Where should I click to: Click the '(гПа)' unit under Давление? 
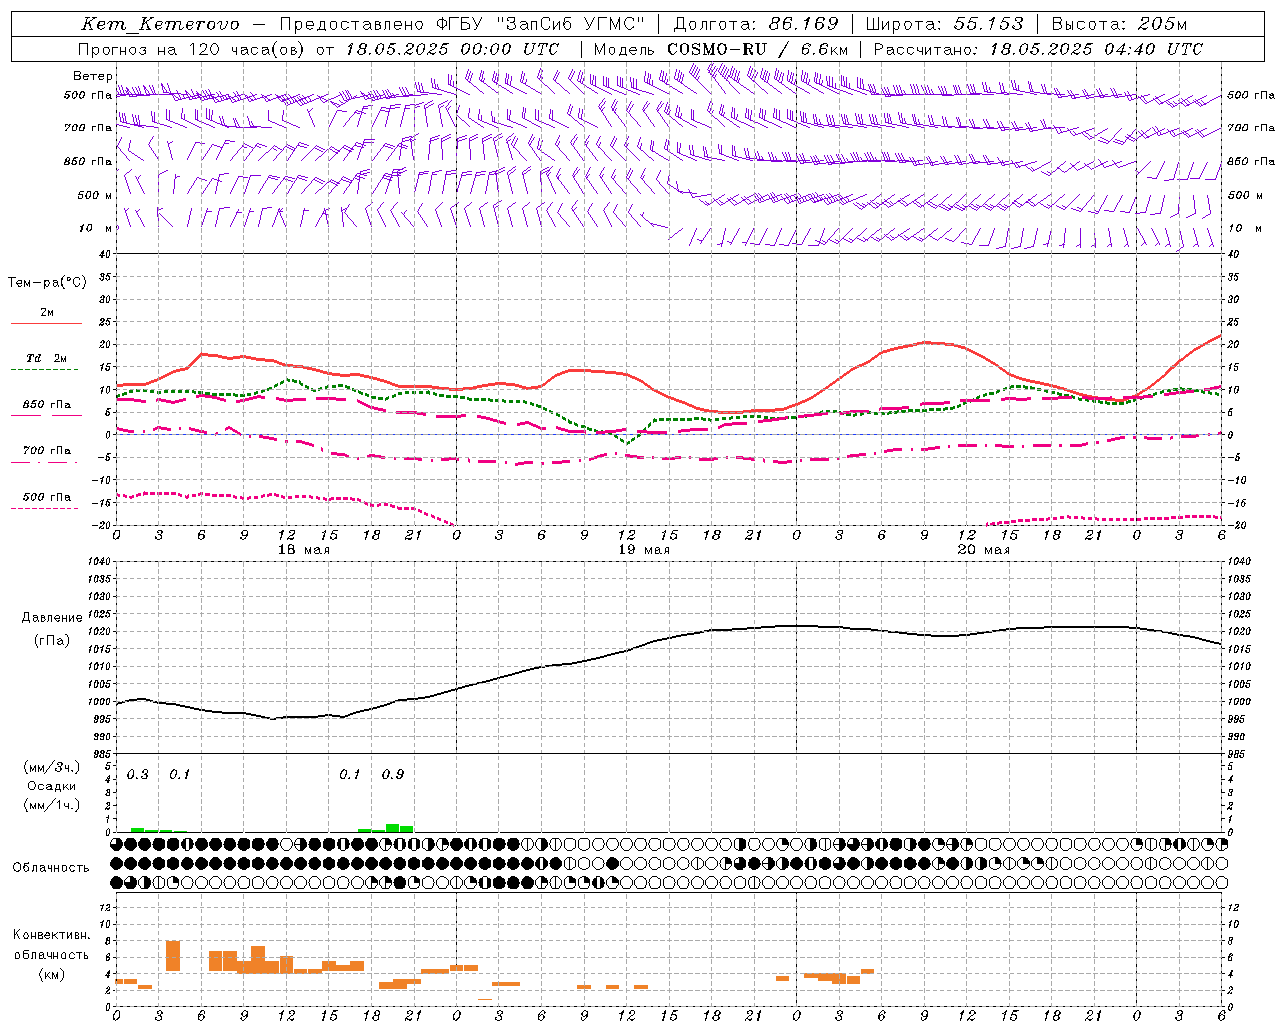[x=51, y=640]
